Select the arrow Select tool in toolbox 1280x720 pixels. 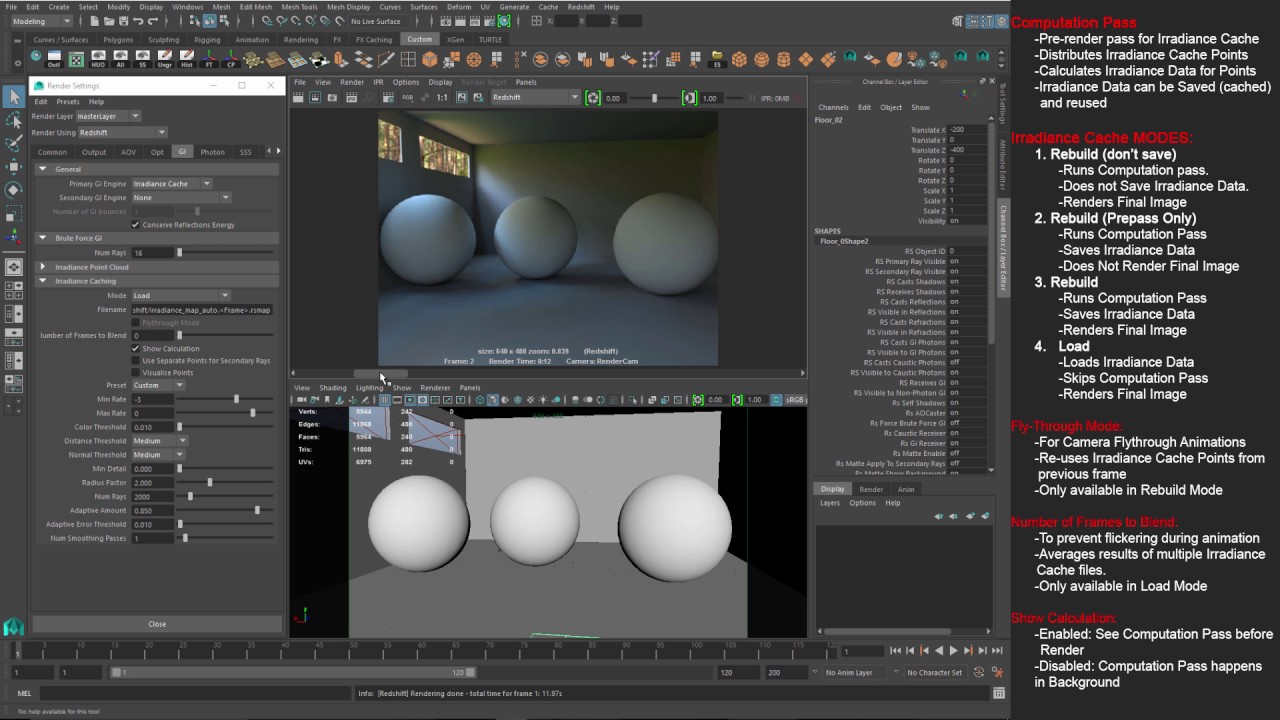tap(14, 96)
